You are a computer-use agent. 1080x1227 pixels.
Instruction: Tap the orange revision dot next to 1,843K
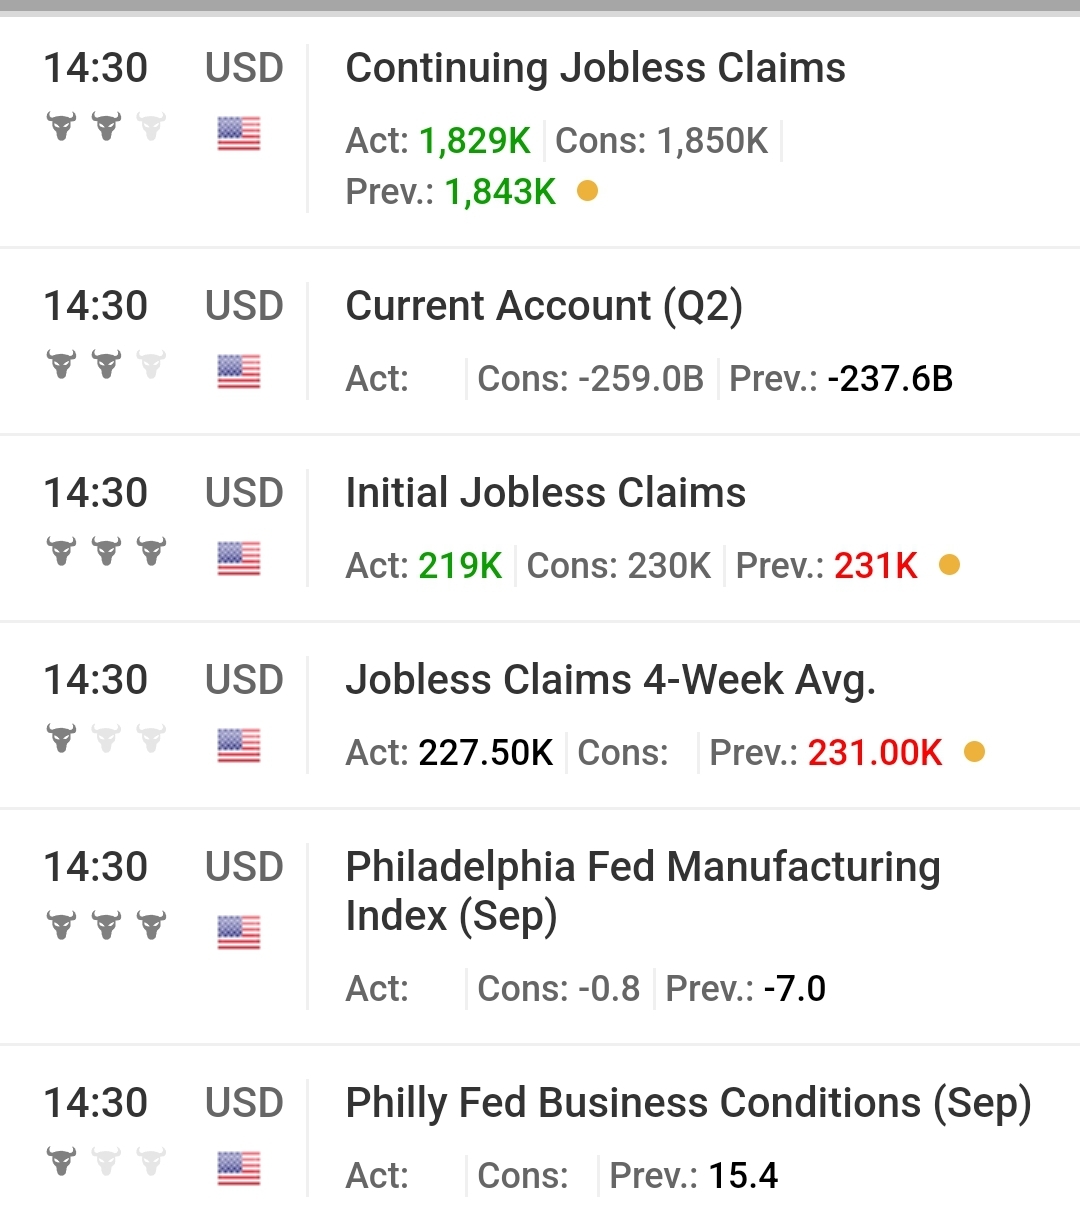588,190
